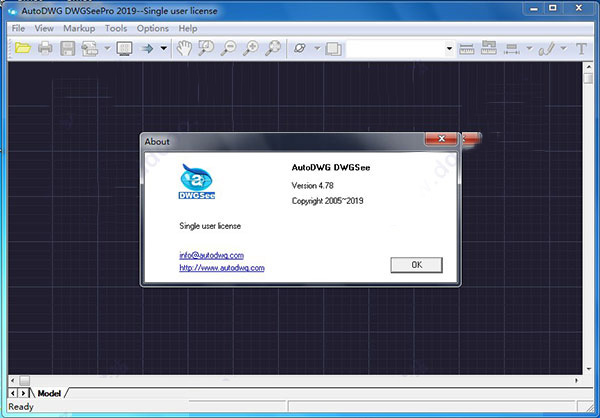Viewport: 600px width, 418px height.
Task: Click the Save floppy disk icon
Action: click(x=68, y=49)
